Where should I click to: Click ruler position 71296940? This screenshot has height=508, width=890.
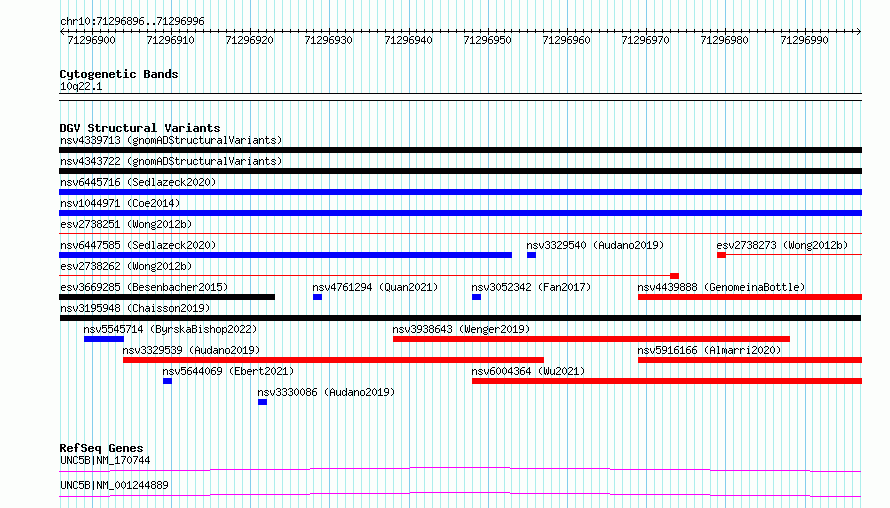pos(408,40)
